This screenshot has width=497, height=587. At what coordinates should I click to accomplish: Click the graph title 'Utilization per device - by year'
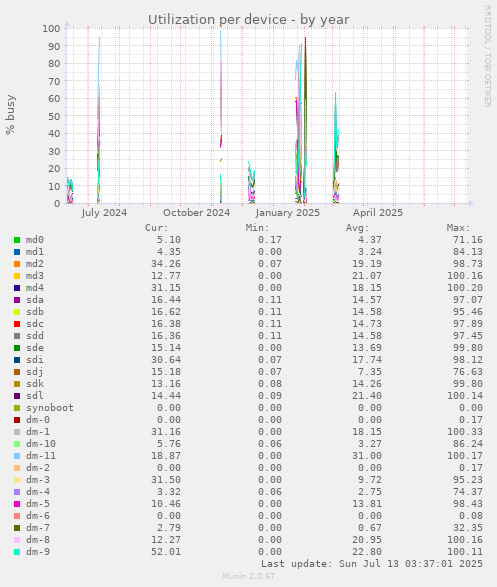pos(248,19)
